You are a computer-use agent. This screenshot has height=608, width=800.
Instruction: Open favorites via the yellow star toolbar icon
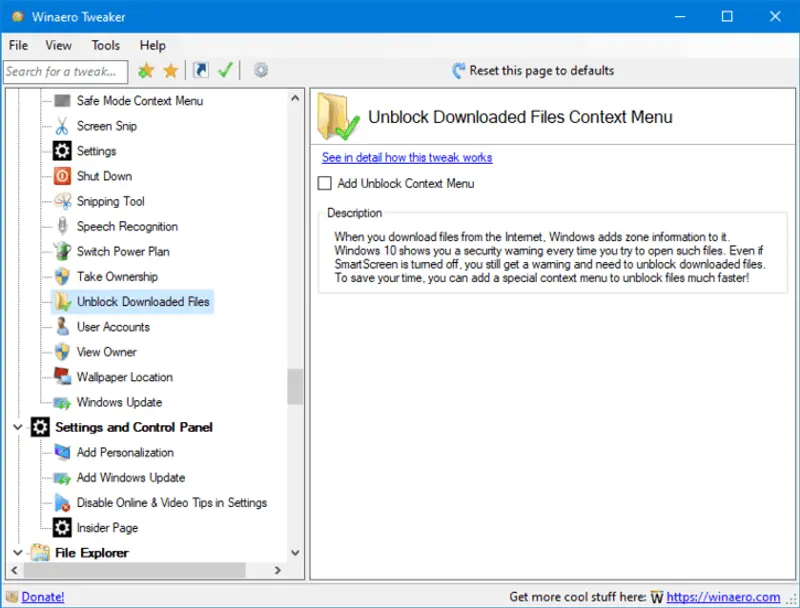pos(168,70)
